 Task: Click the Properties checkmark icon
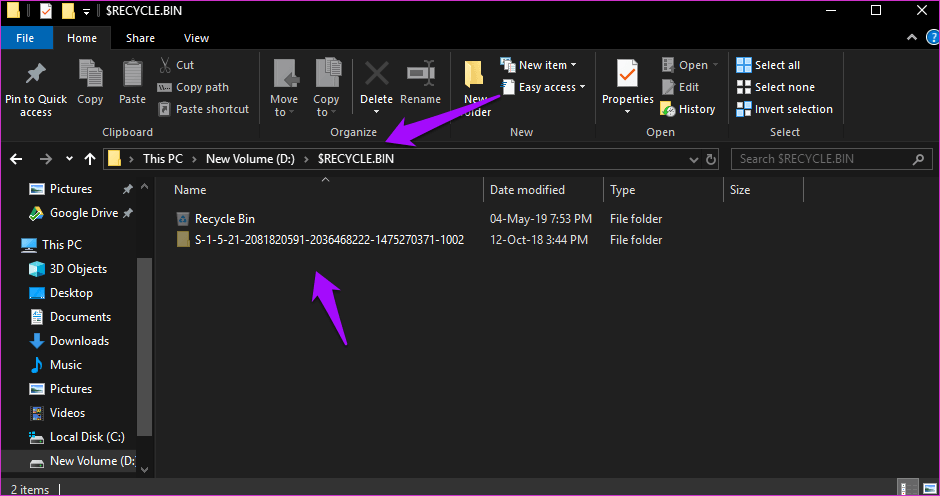(x=627, y=74)
